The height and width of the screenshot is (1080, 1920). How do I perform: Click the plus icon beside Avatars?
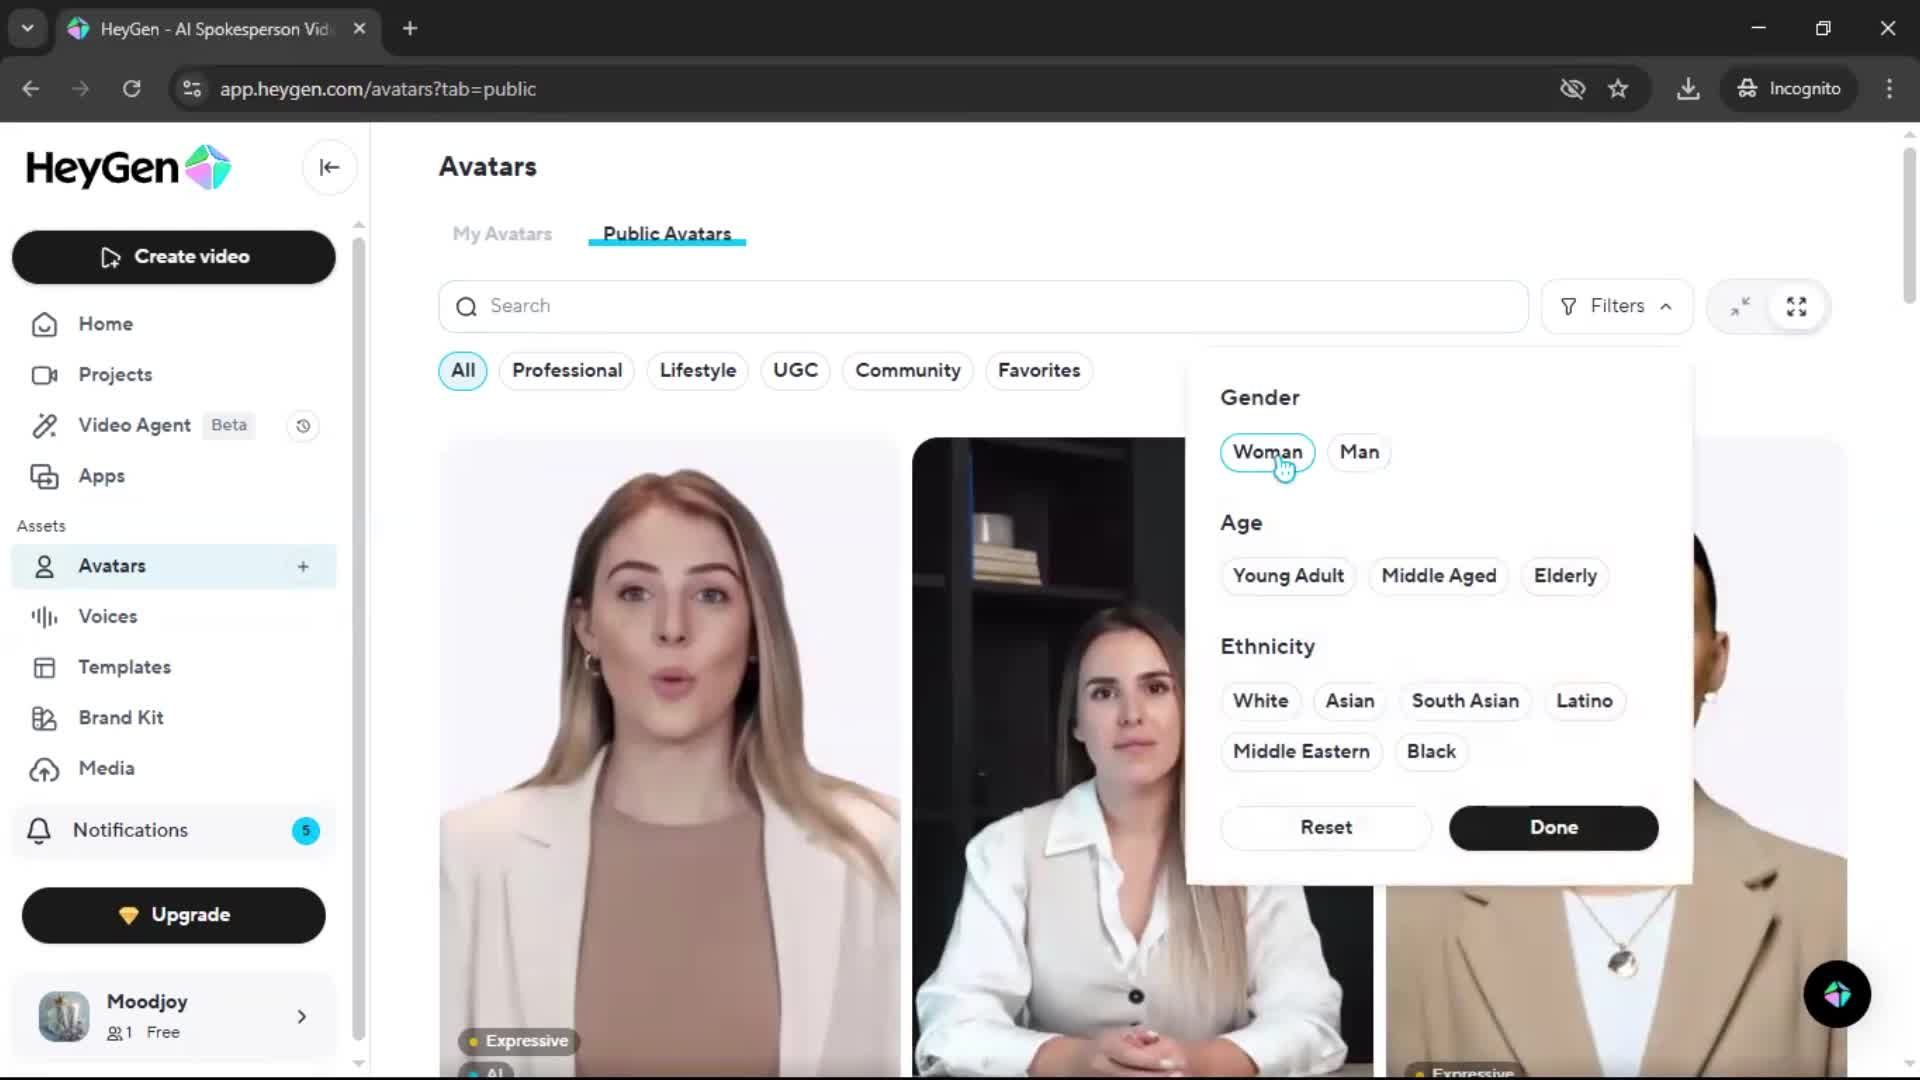tap(303, 567)
